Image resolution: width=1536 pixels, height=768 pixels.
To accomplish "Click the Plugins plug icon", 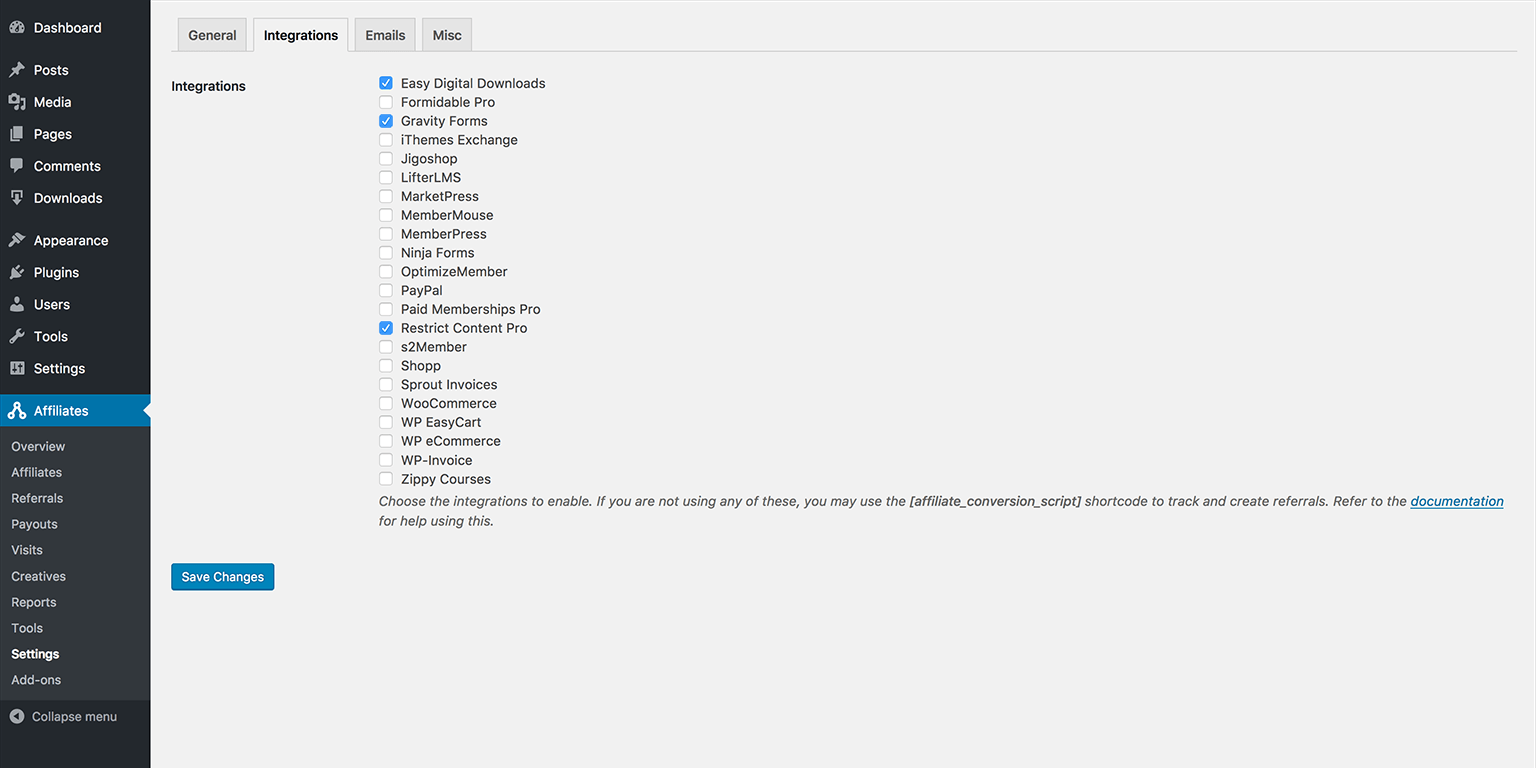I will pyautogui.click(x=17, y=272).
